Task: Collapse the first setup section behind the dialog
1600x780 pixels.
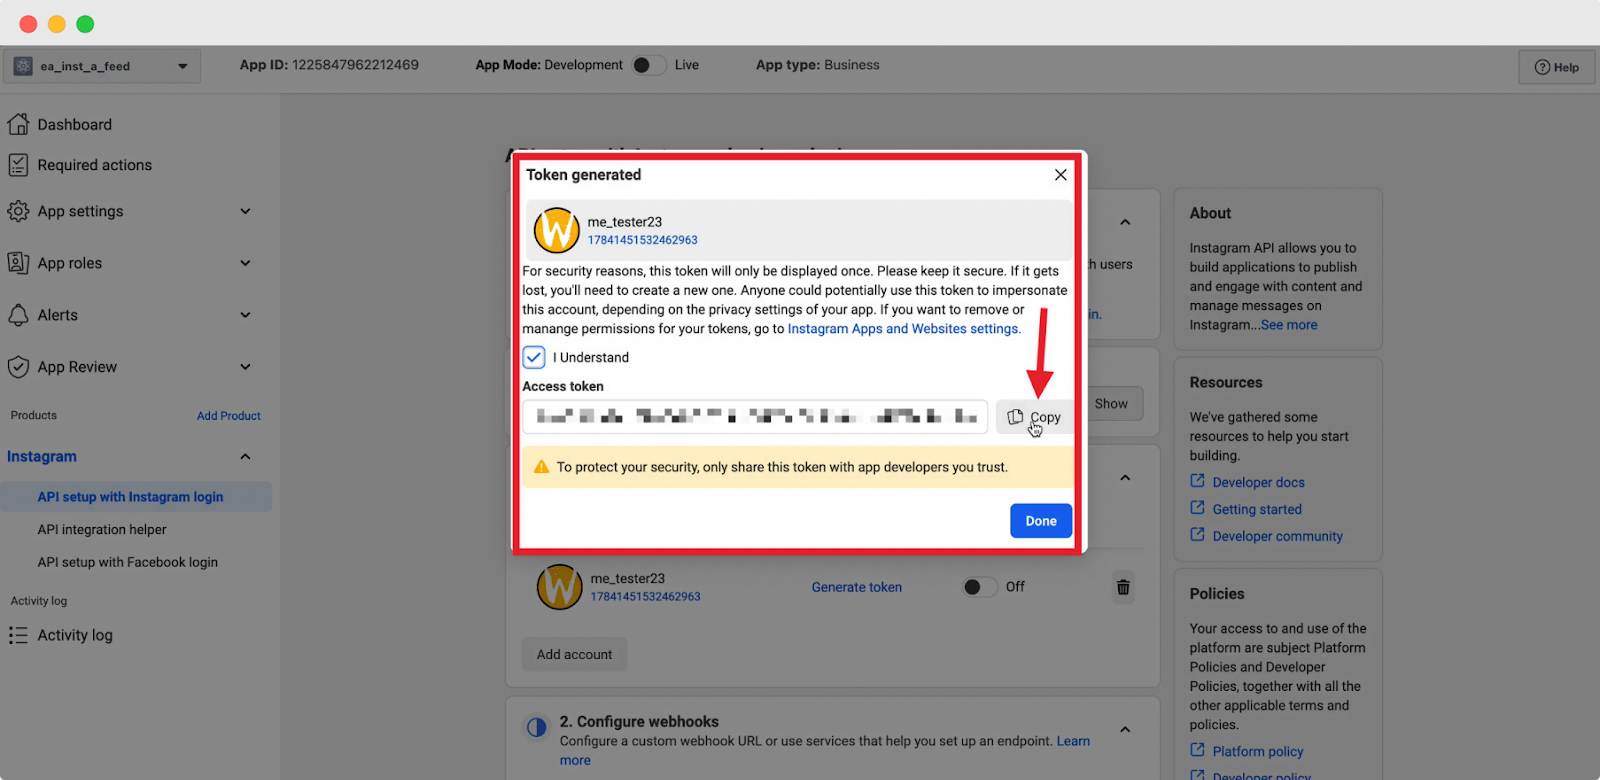Action: (1125, 222)
